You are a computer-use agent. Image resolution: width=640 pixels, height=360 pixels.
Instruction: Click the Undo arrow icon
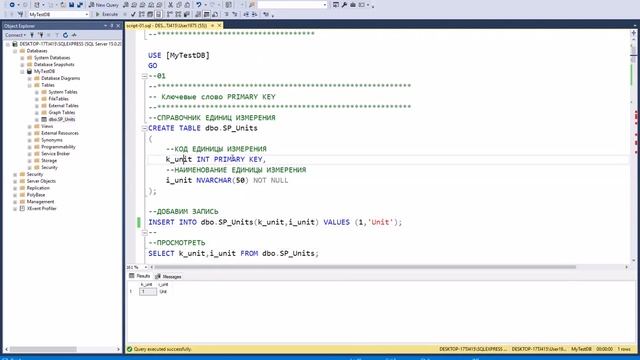(x=198, y=5)
